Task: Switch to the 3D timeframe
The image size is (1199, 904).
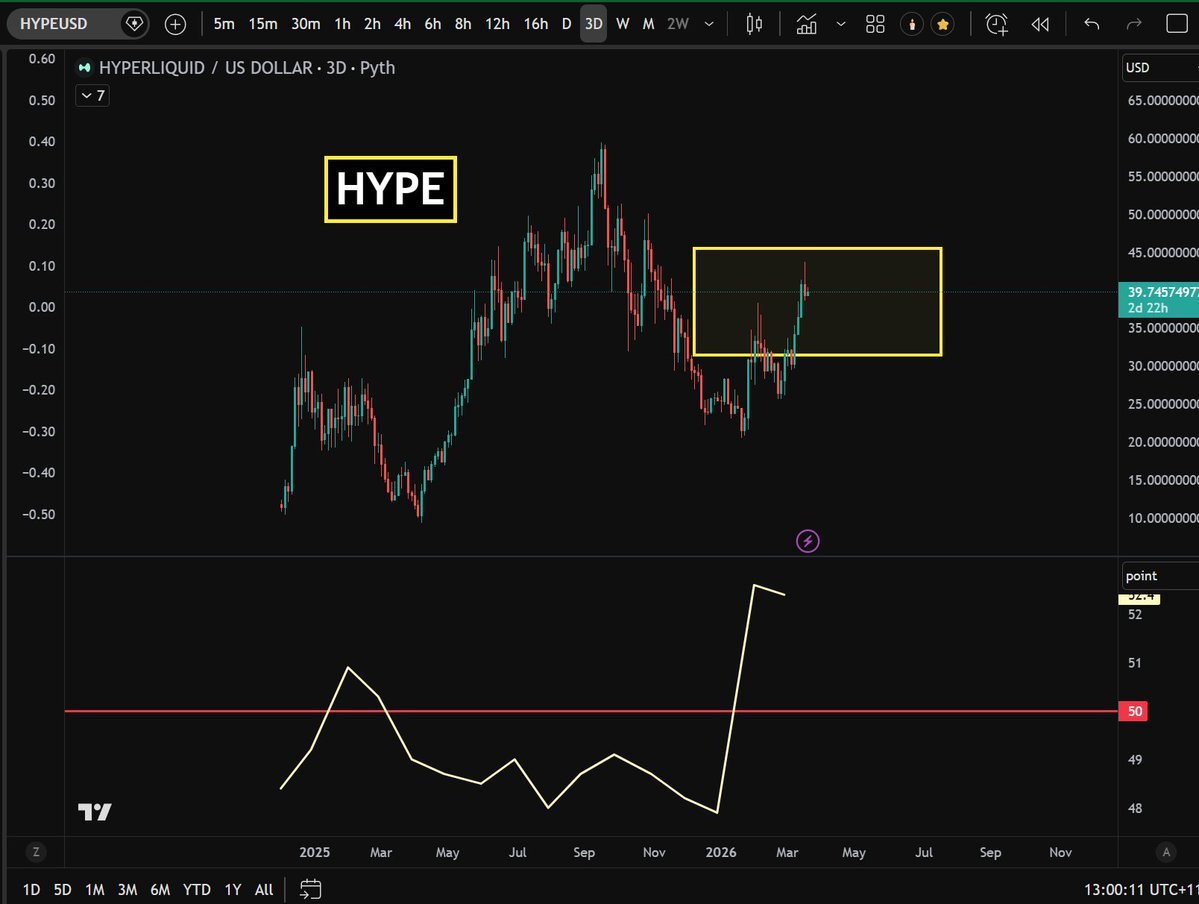Action: pos(593,23)
